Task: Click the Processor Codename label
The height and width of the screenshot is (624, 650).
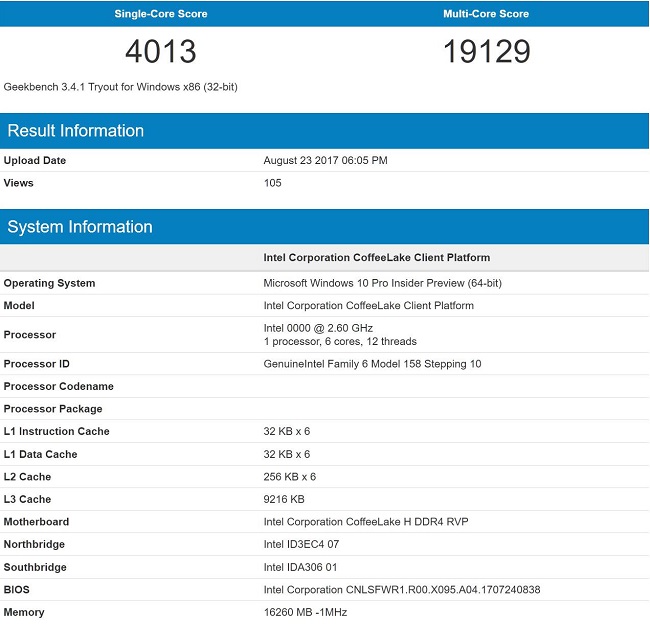Action: [x=58, y=386]
